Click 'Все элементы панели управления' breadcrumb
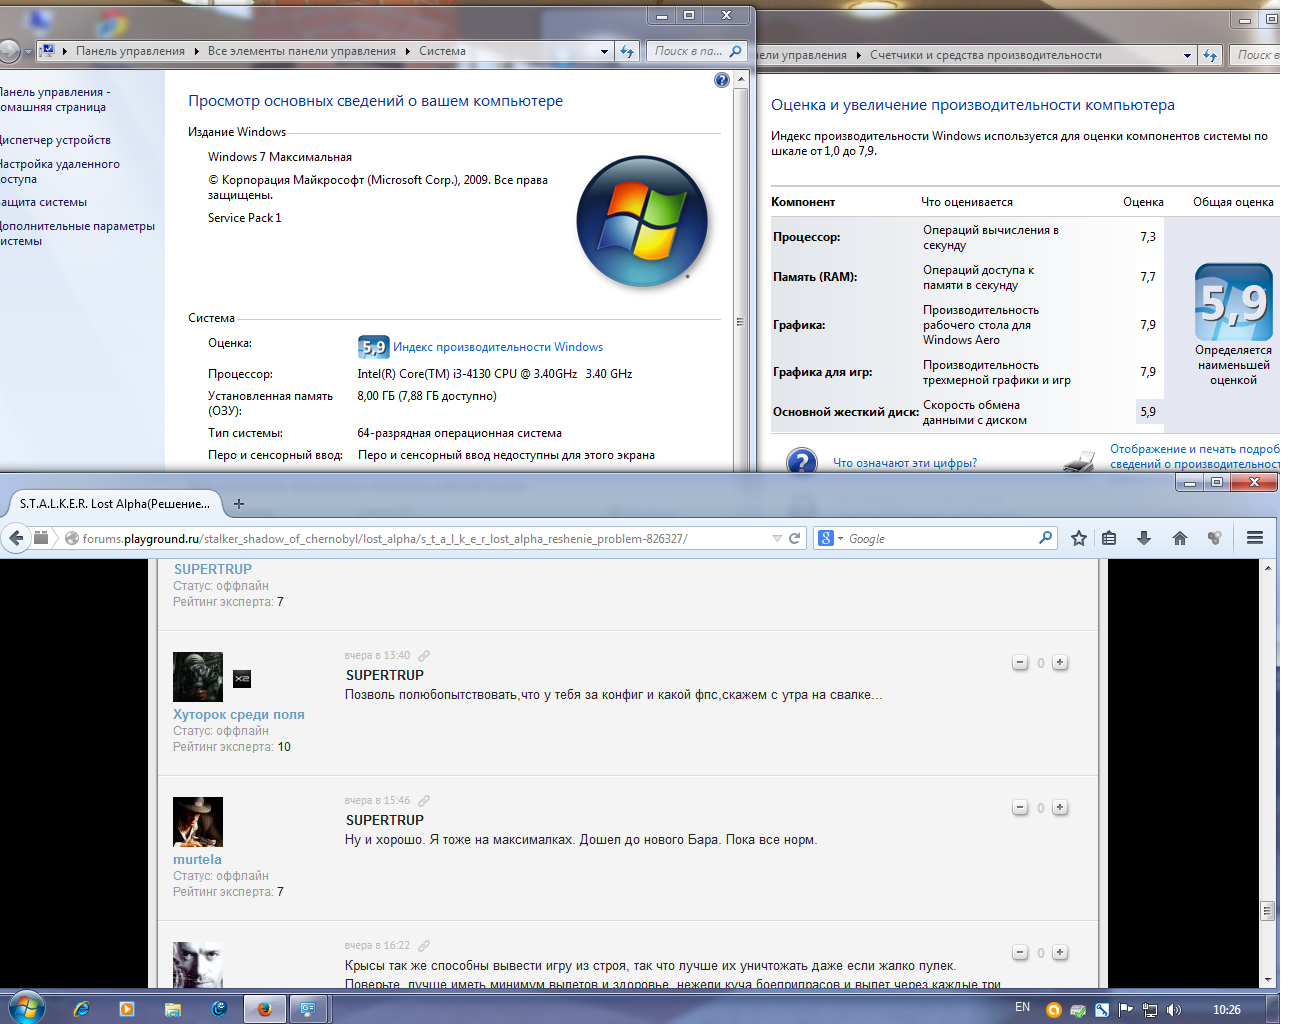1299x1024 pixels. 302,51
